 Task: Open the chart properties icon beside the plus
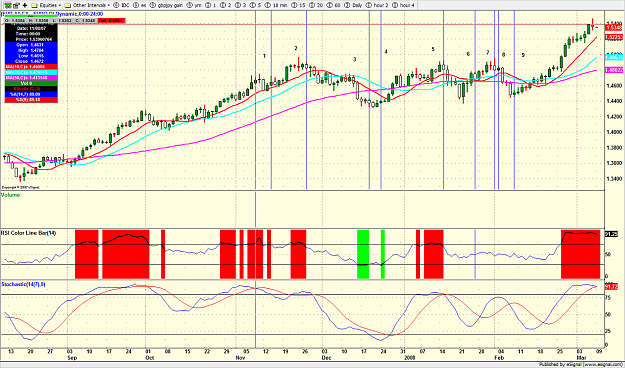pos(16,6)
